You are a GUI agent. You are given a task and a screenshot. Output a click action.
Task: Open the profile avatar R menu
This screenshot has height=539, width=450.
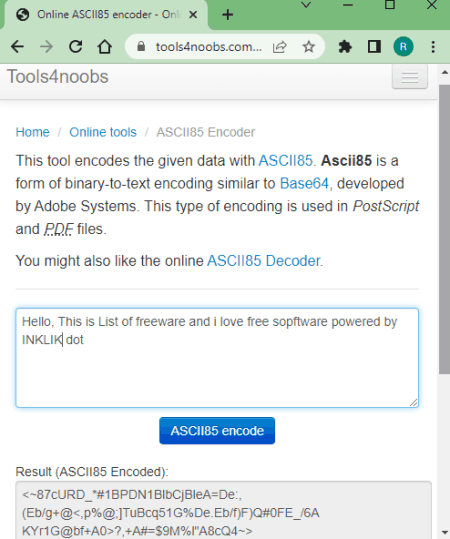403,47
